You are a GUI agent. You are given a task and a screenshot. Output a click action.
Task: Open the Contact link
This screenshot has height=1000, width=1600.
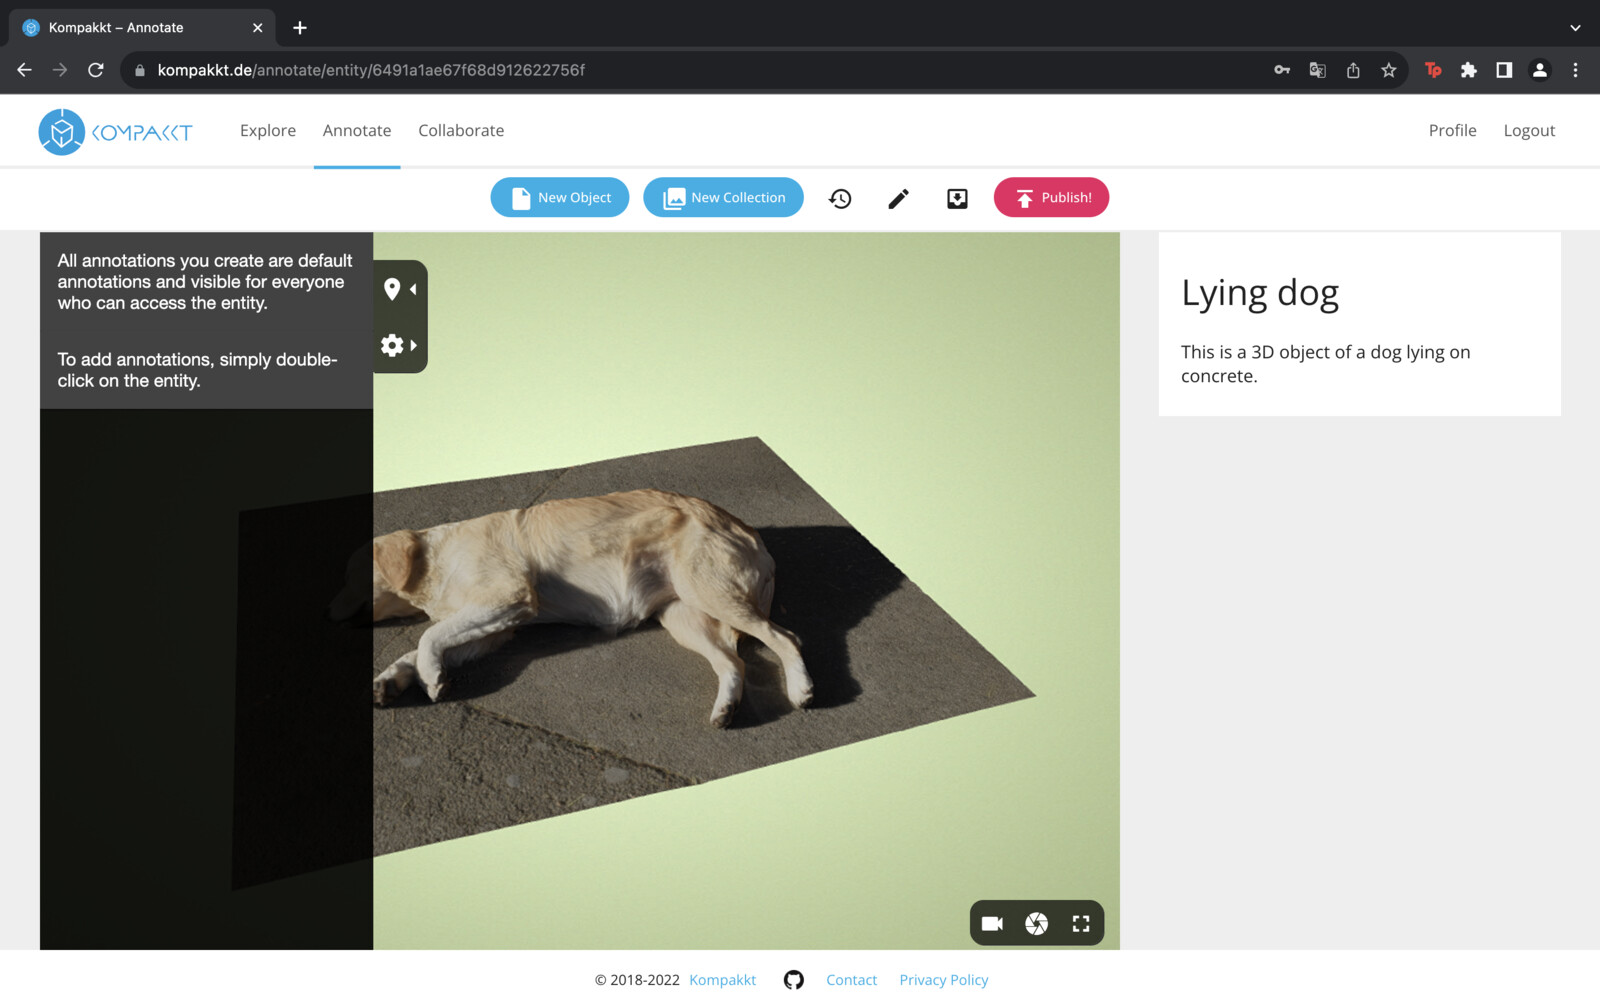851,980
